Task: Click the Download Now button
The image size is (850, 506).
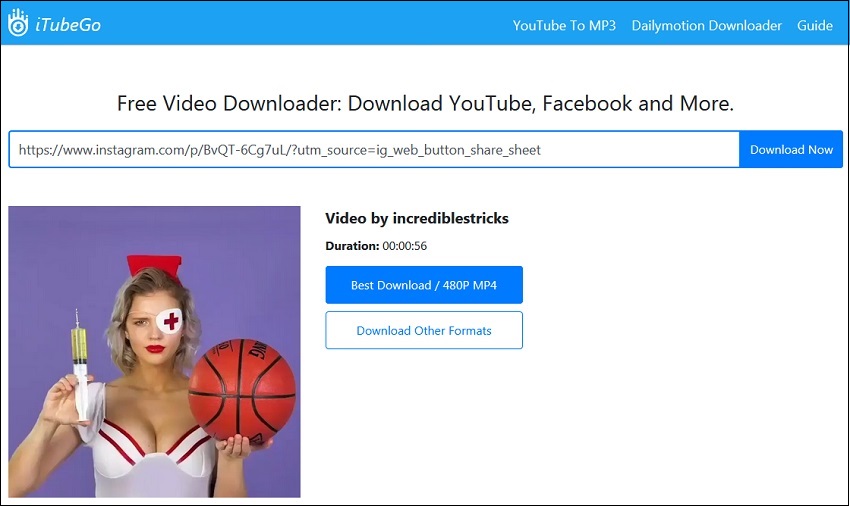Action: pyautogui.click(x=791, y=149)
